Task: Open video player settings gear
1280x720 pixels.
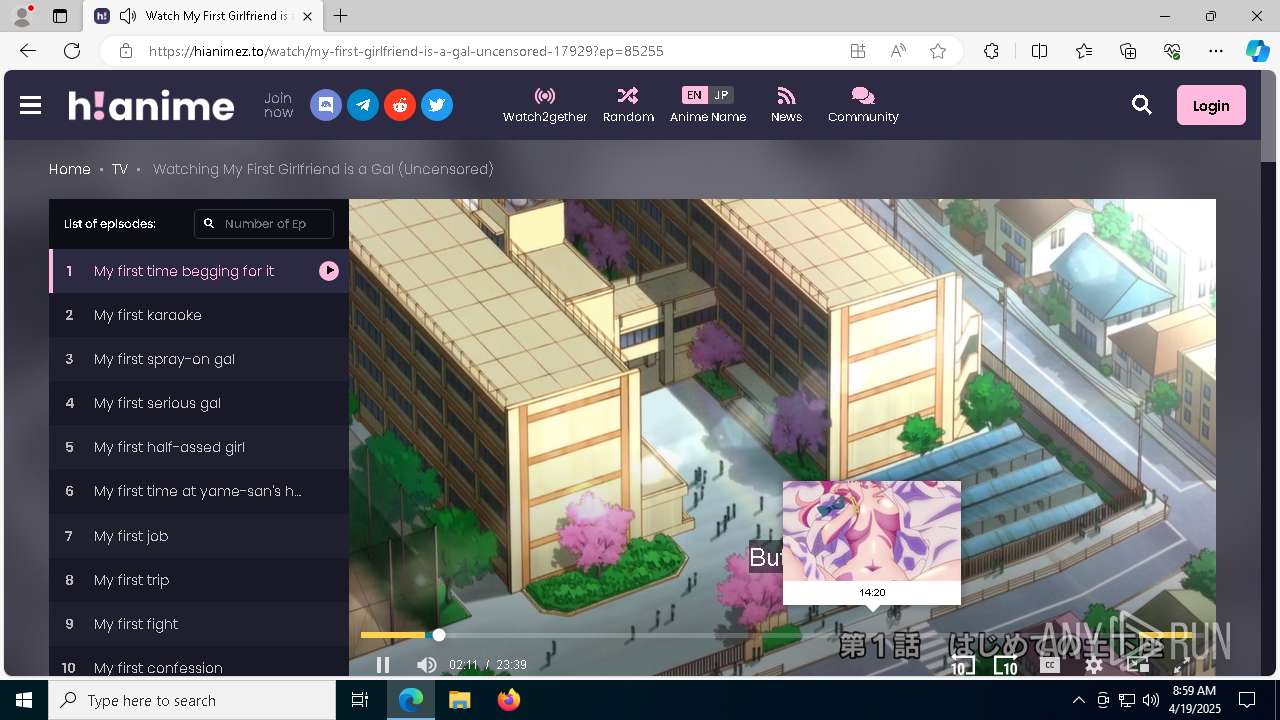Action: [1094, 665]
